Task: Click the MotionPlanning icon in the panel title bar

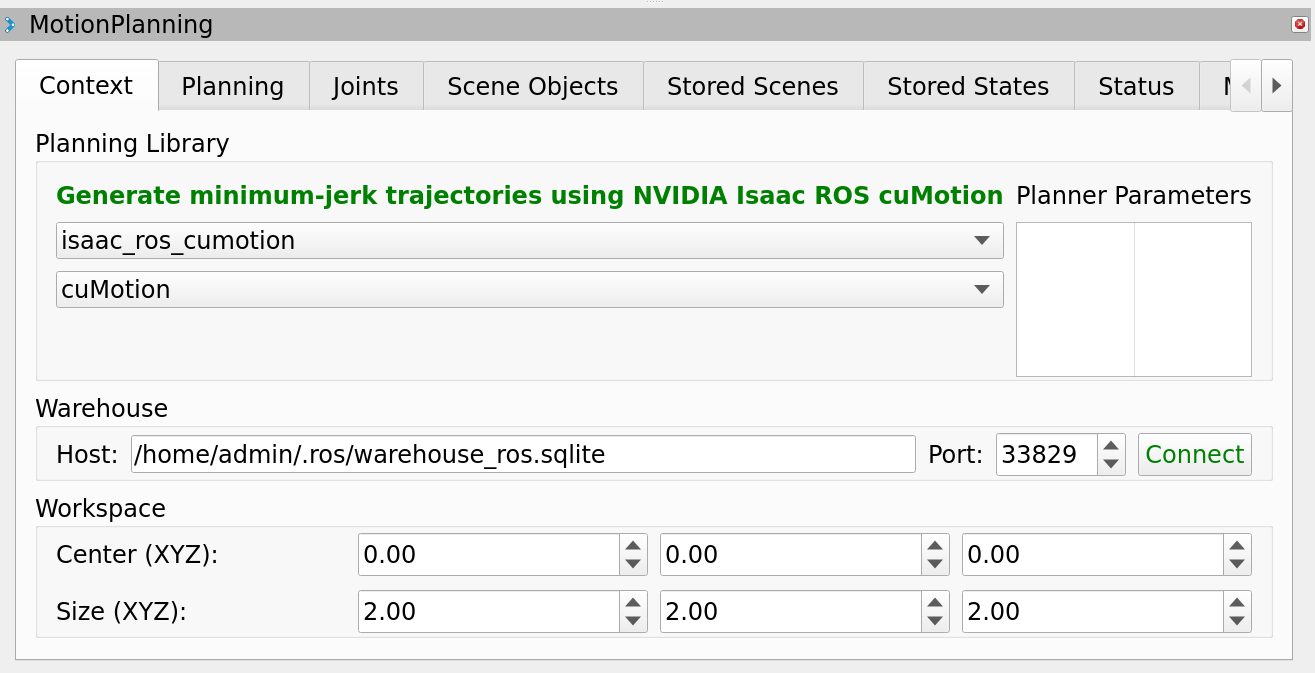Action: (x=12, y=24)
